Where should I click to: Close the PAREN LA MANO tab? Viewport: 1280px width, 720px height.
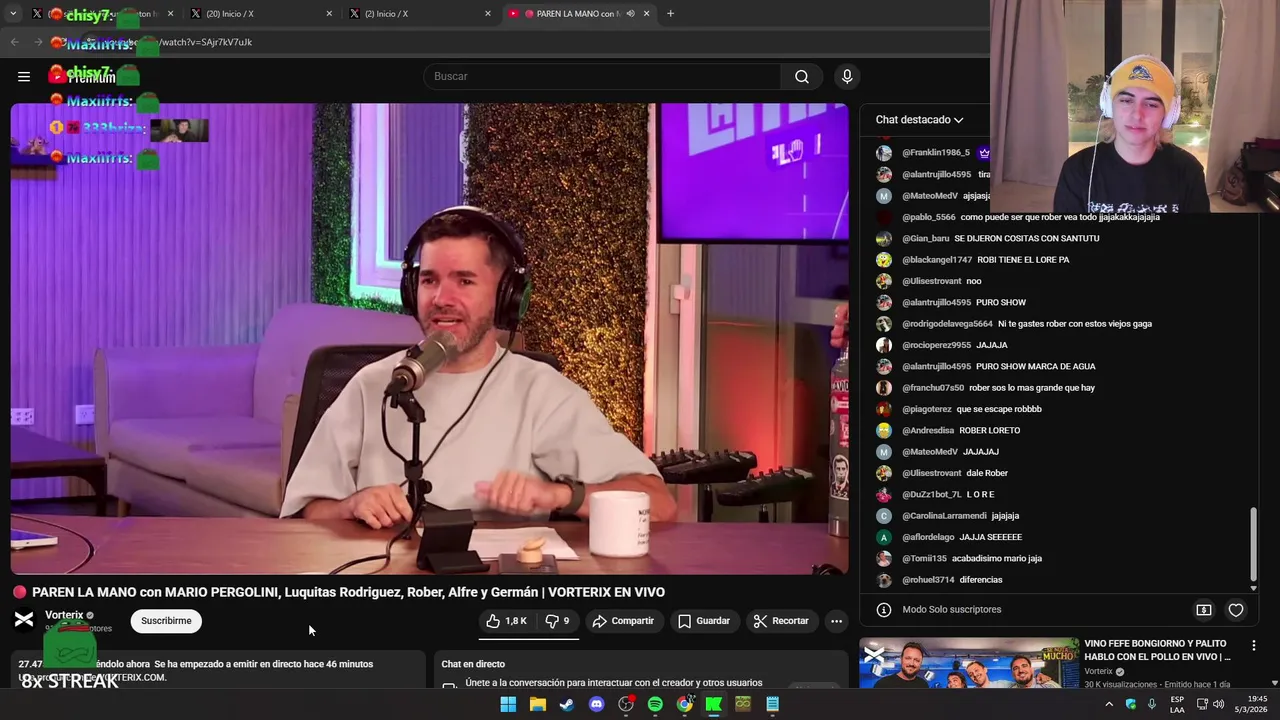pyautogui.click(x=646, y=14)
